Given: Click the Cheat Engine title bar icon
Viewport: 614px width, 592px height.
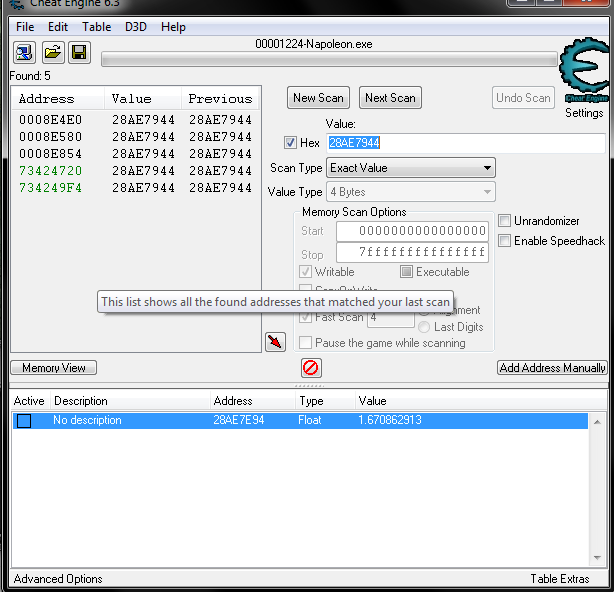Looking at the screenshot, I should 17,4.
